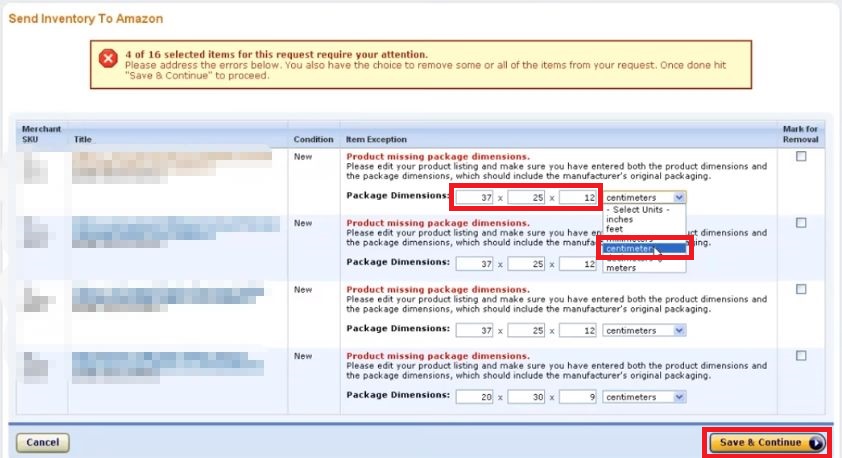Choose inches from the open units list
The width and height of the screenshot is (842, 458).
point(620,219)
